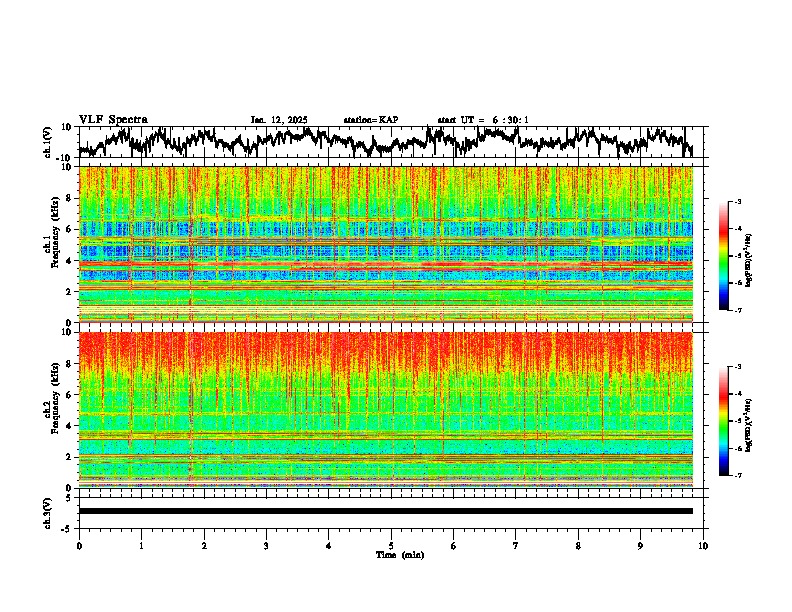The height and width of the screenshot is (612, 792).
Task: Click time axis tick label "1"
Action: pyautogui.click(x=141, y=546)
